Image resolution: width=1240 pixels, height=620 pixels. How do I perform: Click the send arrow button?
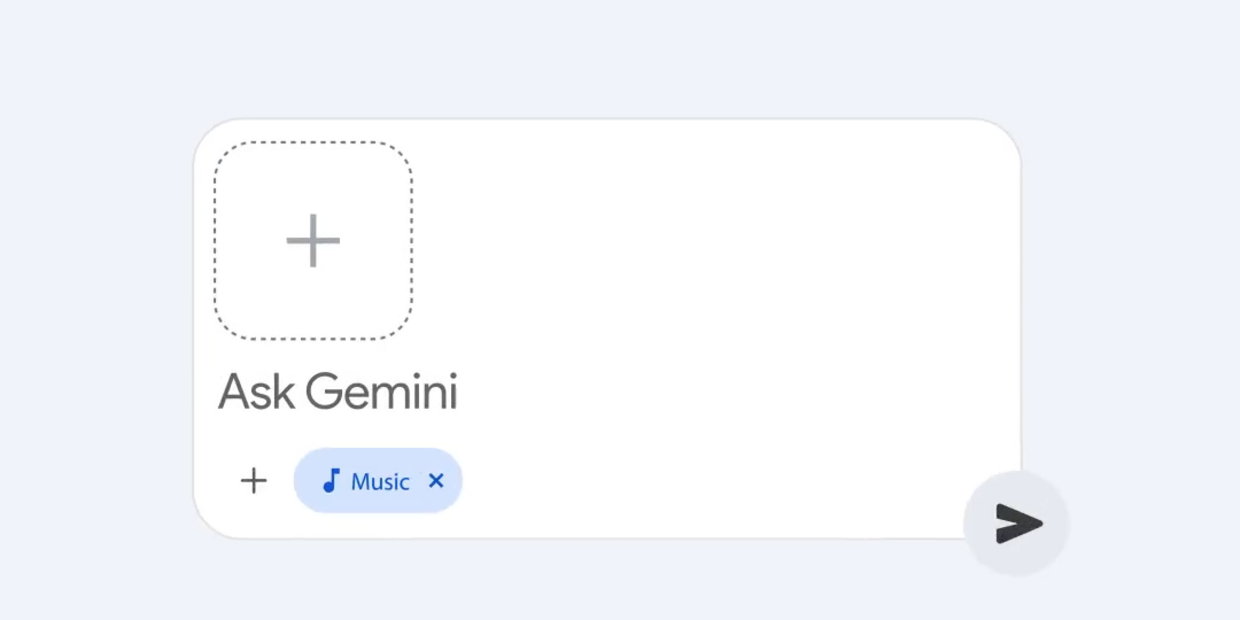(1017, 524)
